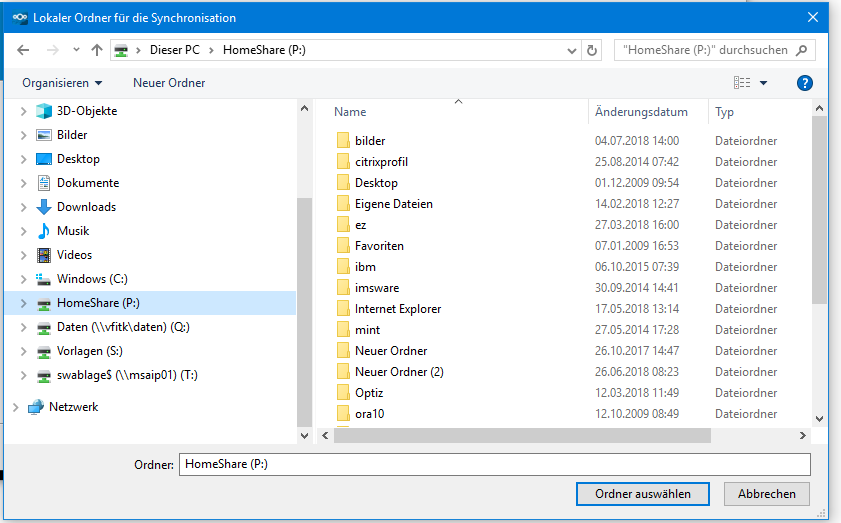The width and height of the screenshot is (841, 523).
Task: Select Desktop monitor icon in sidebar
Action: (44, 159)
